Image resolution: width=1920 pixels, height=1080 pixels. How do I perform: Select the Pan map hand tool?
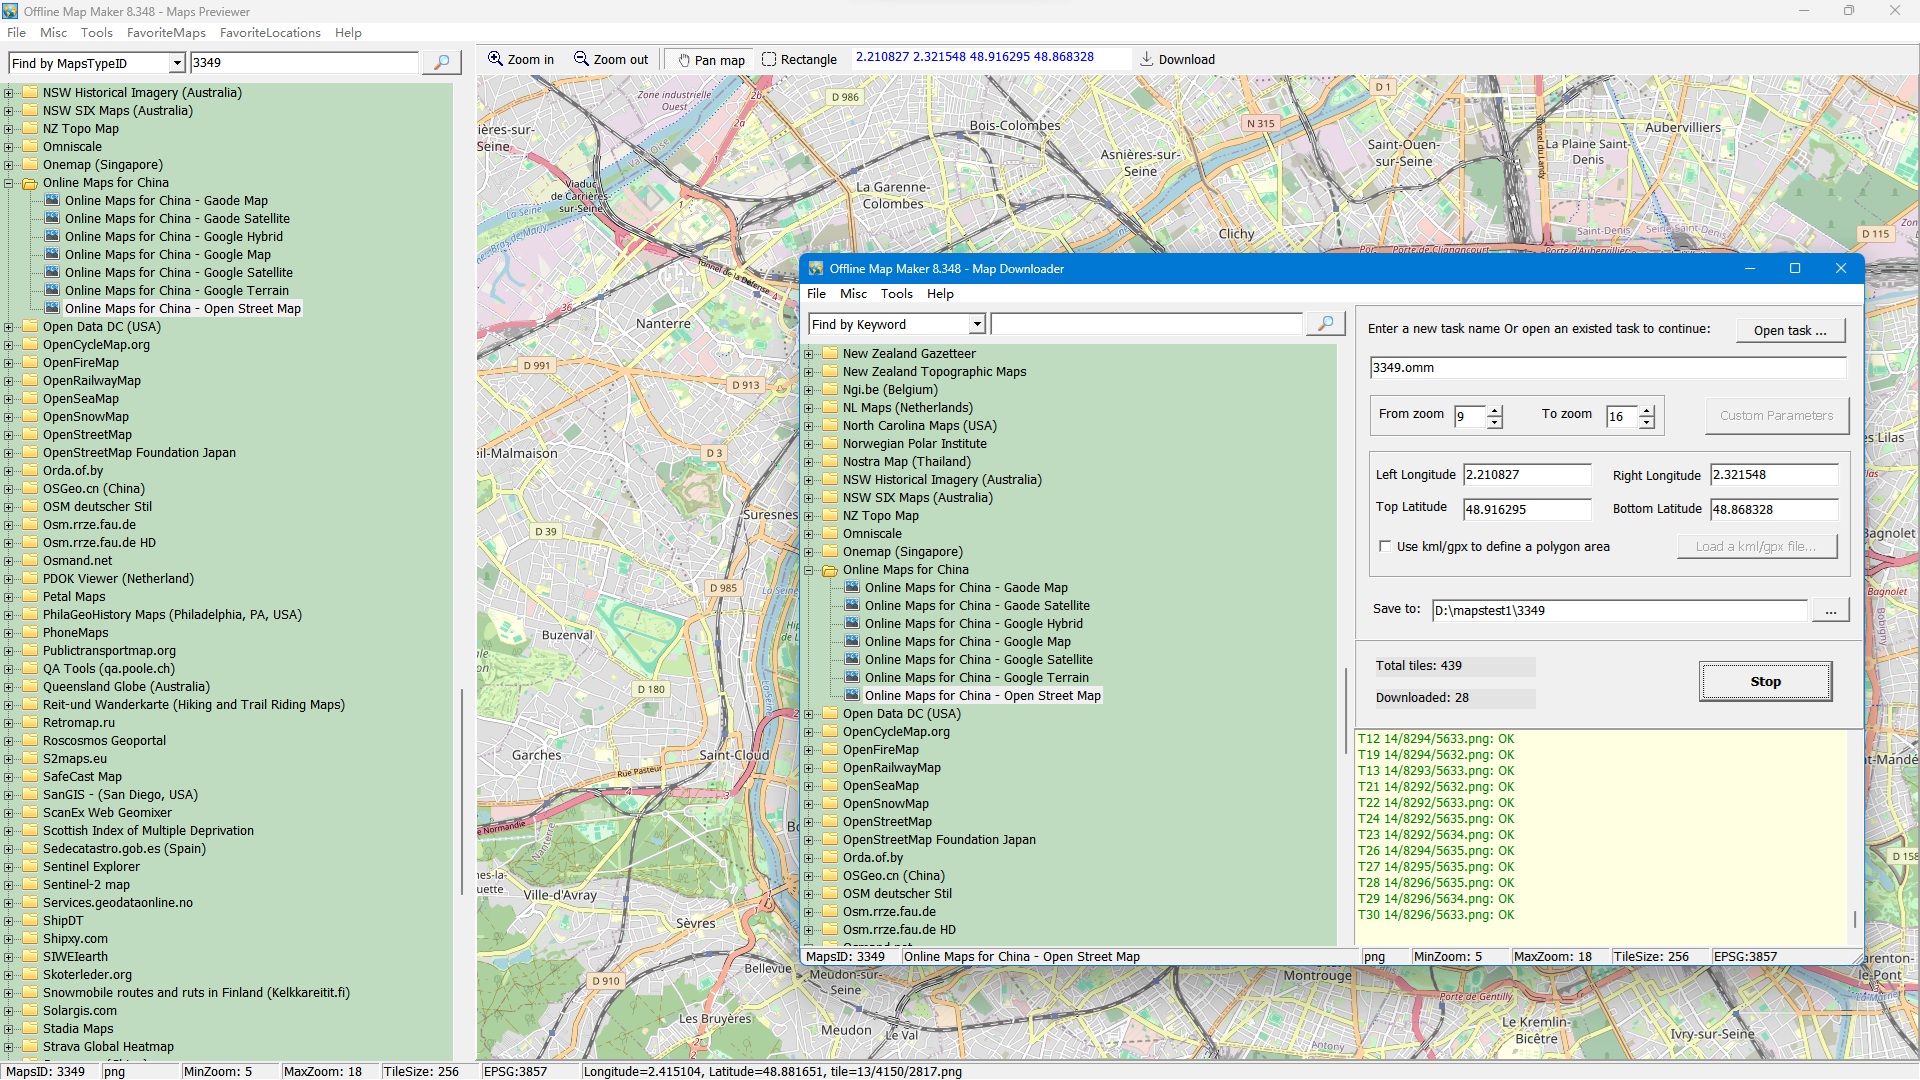click(x=711, y=60)
